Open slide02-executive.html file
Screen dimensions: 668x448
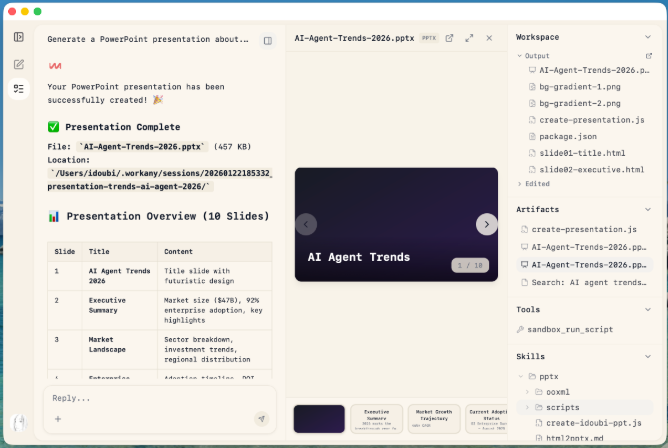tap(586, 170)
